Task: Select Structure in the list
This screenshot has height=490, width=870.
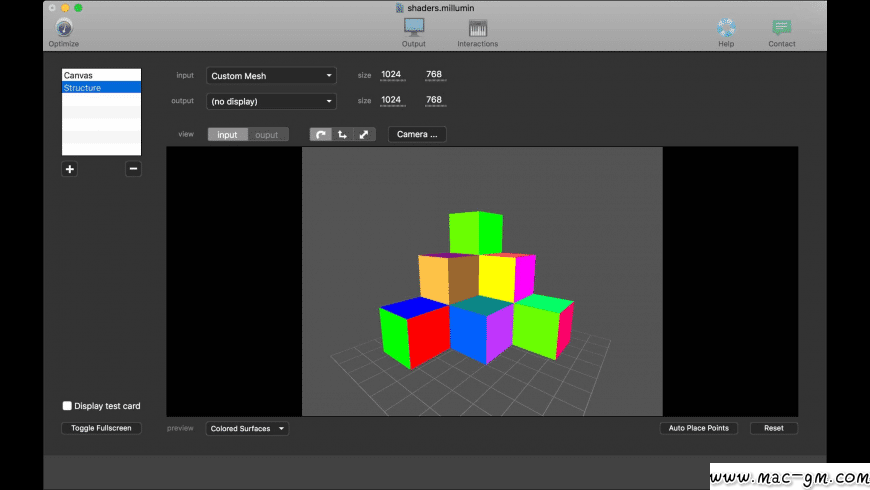Action: [x=101, y=88]
